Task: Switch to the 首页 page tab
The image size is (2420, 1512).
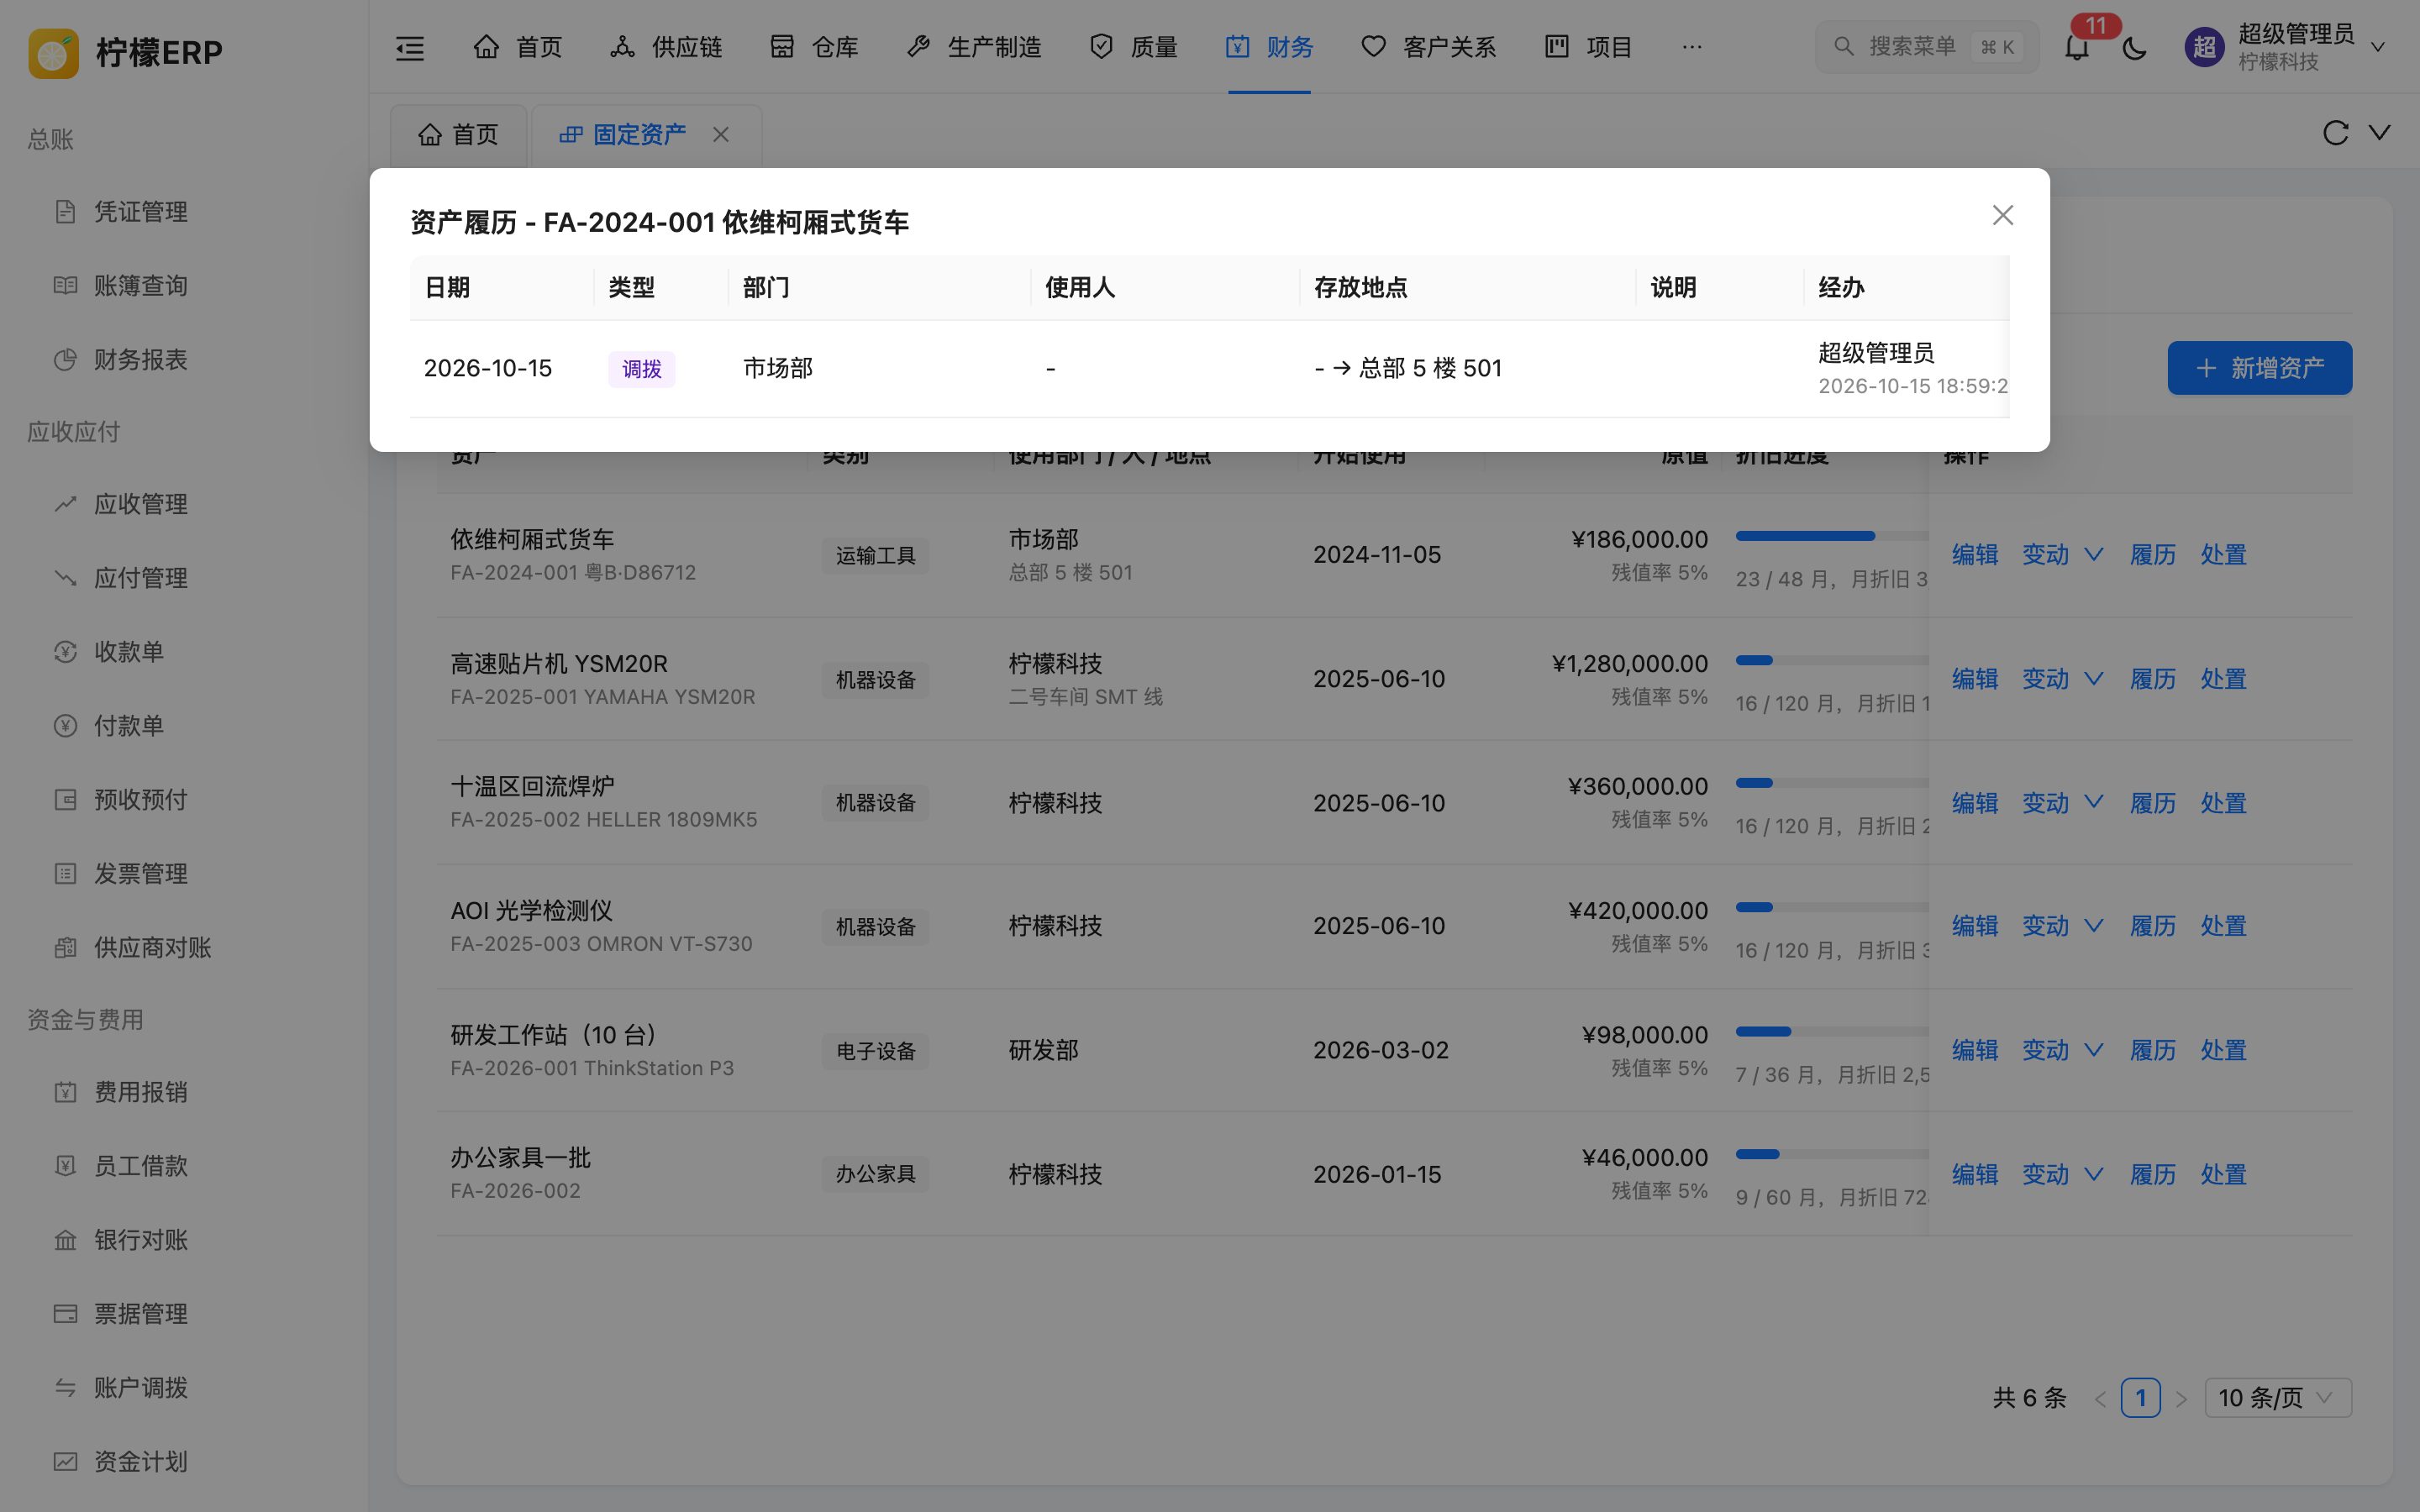Action: point(458,135)
